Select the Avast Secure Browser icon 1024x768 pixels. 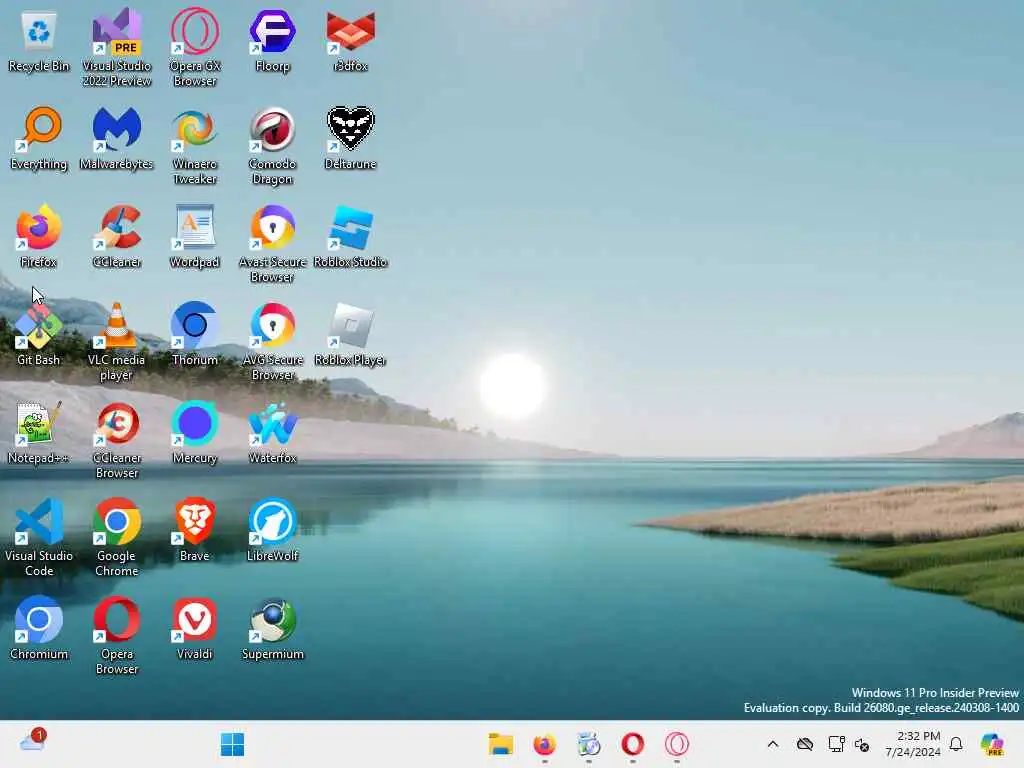[x=272, y=244]
